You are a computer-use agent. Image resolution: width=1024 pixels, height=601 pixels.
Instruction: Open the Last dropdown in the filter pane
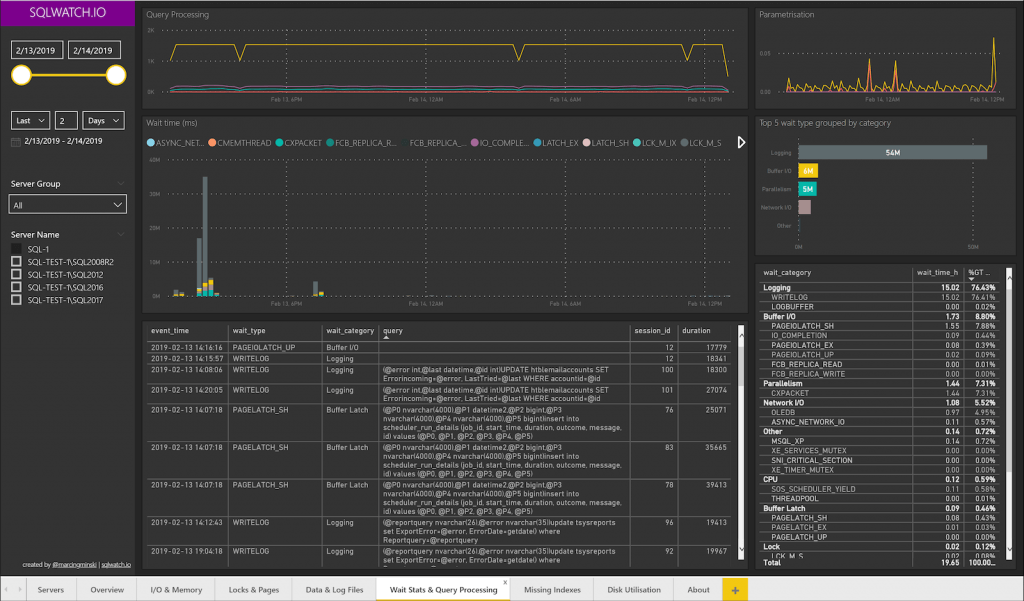pyautogui.click(x=30, y=120)
